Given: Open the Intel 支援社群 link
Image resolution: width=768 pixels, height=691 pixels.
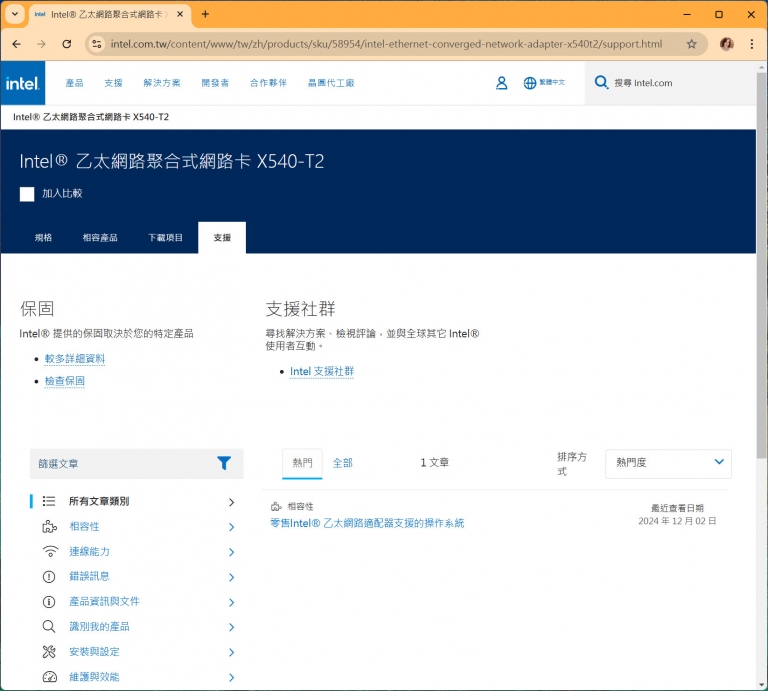Looking at the screenshot, I should (322, 371).
